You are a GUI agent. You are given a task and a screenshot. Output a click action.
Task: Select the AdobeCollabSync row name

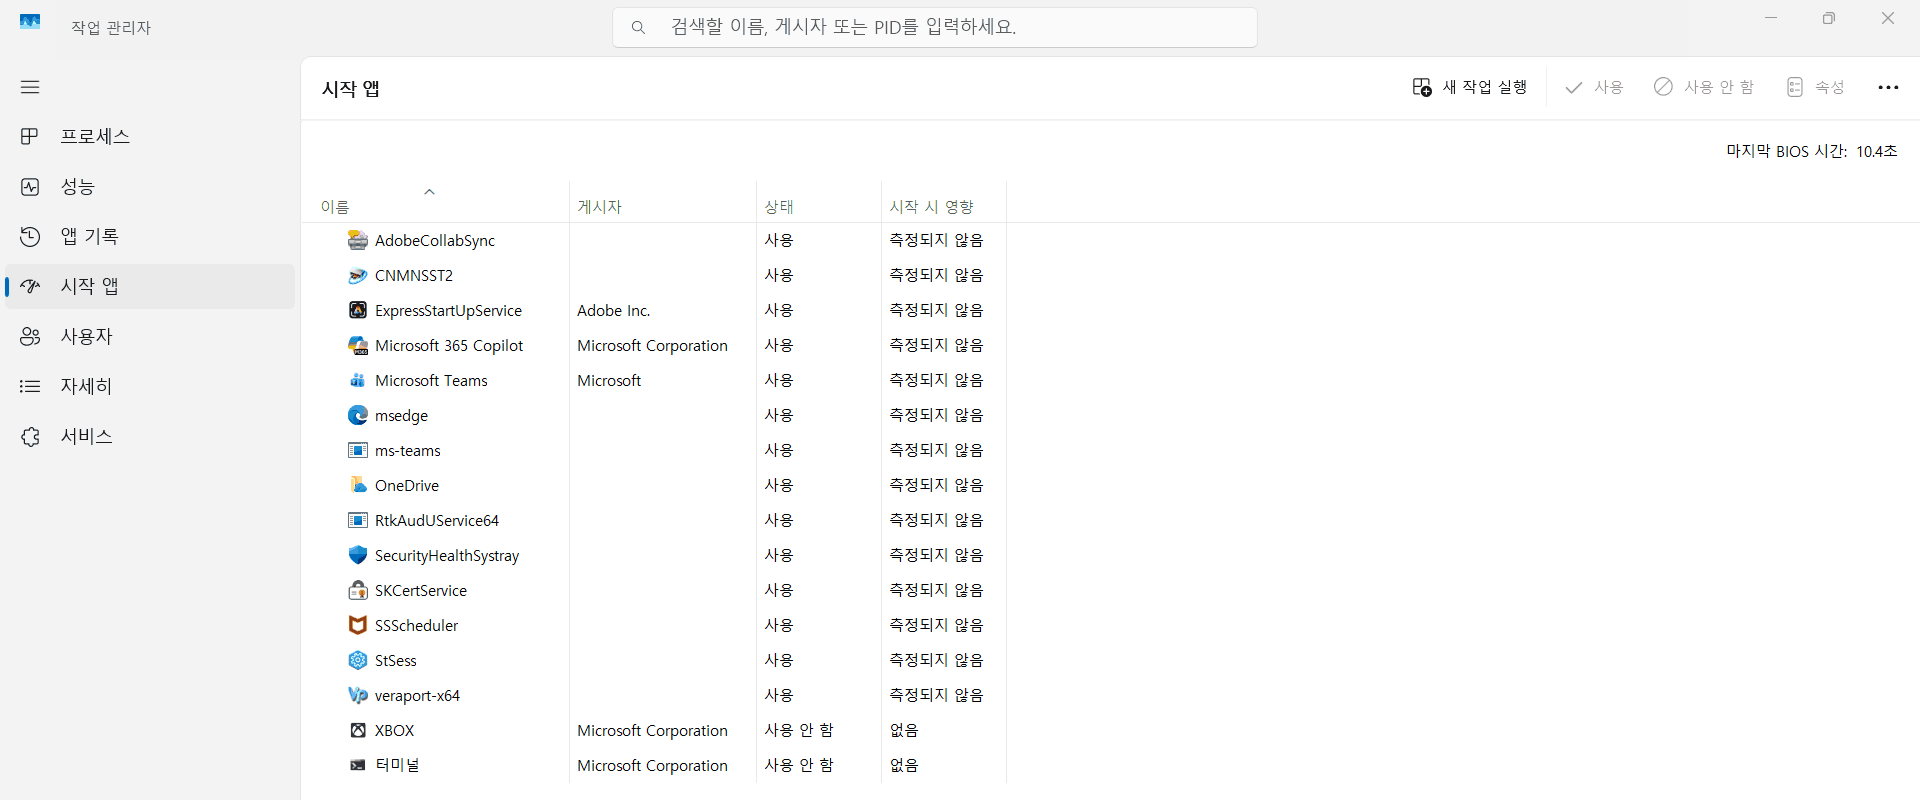[x=435, y=240]
